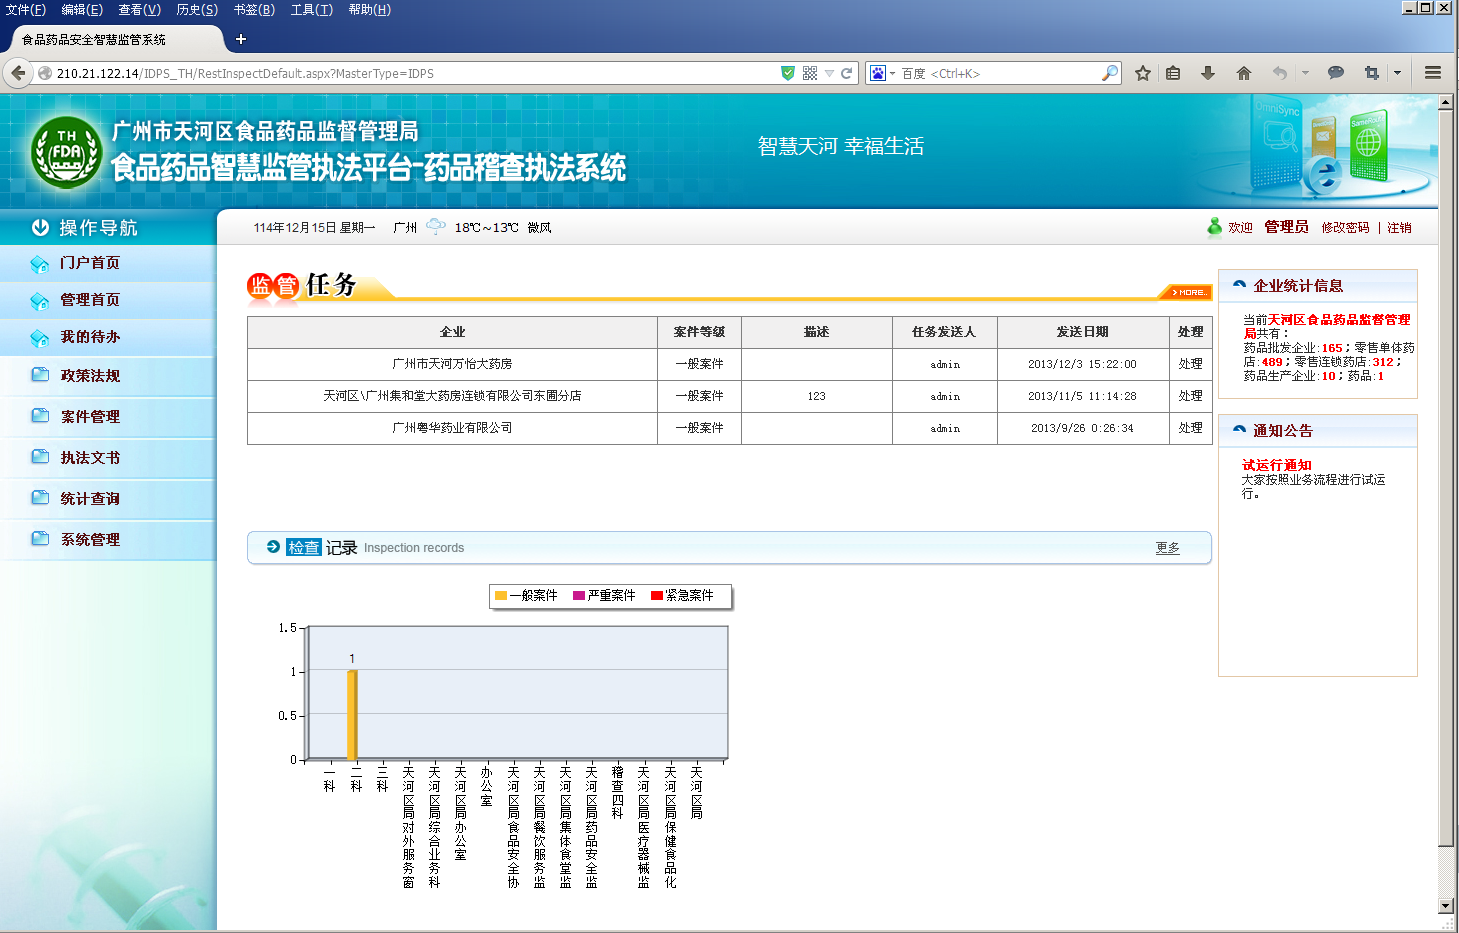Click the page scrollbar up arrow
Viewport: 1459px width, 933px height.
tap(1446, 102)
